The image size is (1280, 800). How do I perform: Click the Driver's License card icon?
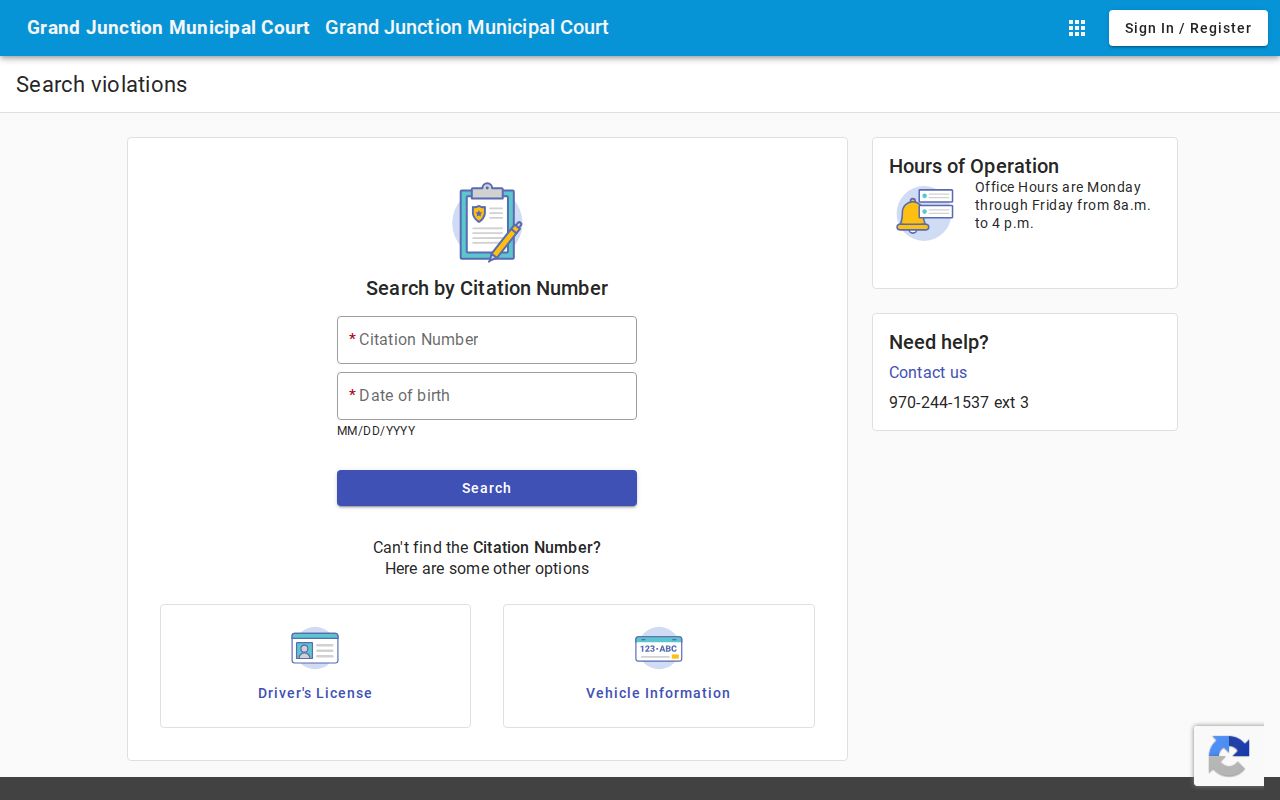pyautogui.click(x=315, y=648)
